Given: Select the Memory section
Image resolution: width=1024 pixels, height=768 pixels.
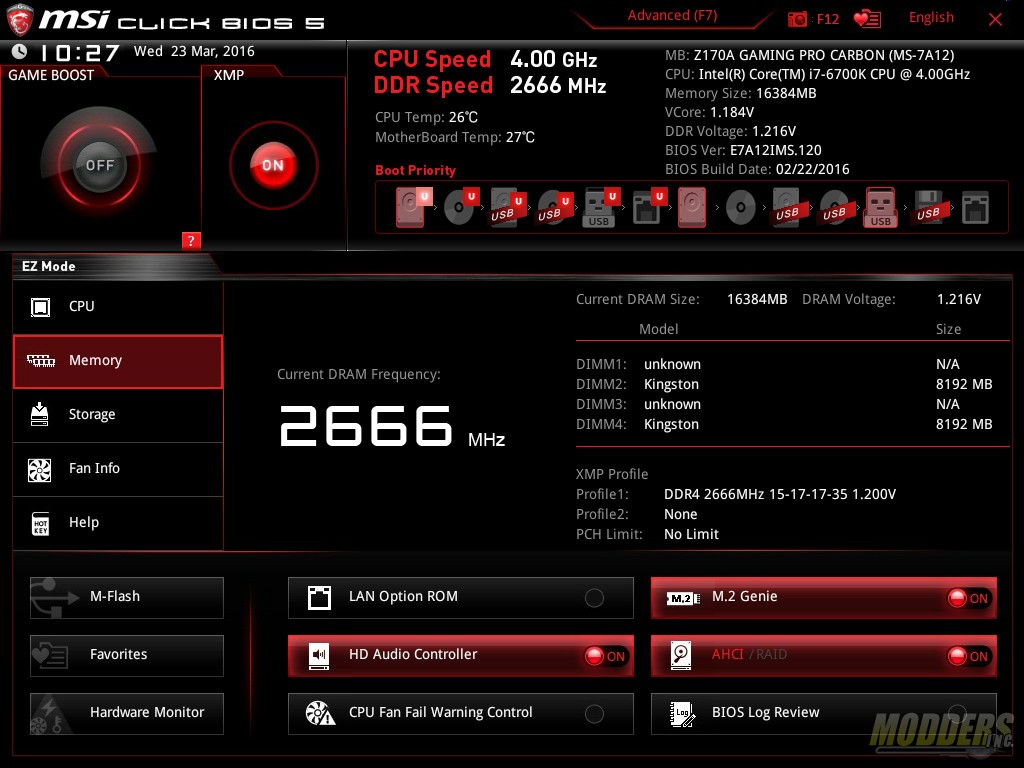Looking at the screenshot, I should (x=118, y=361).
